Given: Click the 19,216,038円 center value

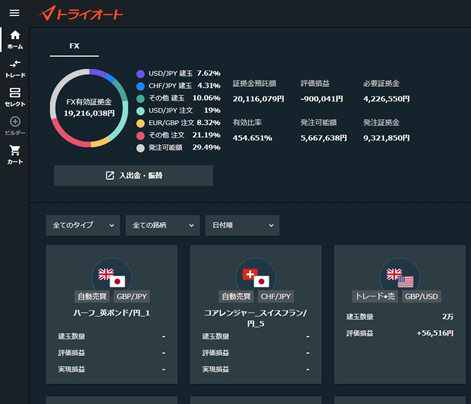Looking at the screenshot, I should click(89, 113).
